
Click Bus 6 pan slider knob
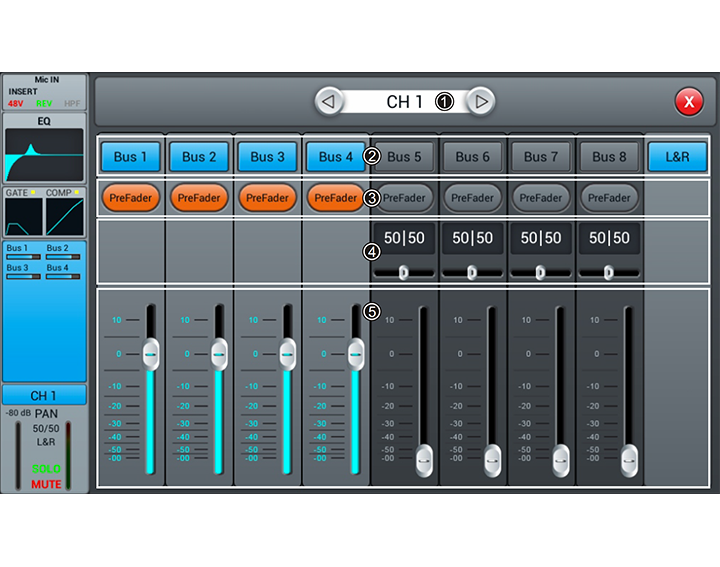tap(472, 272)
